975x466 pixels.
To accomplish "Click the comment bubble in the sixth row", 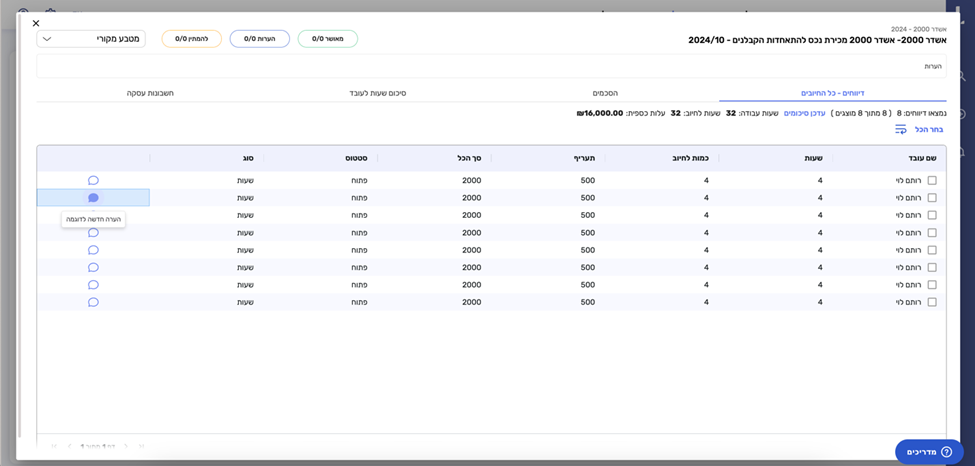I will [x=93, y=267].
